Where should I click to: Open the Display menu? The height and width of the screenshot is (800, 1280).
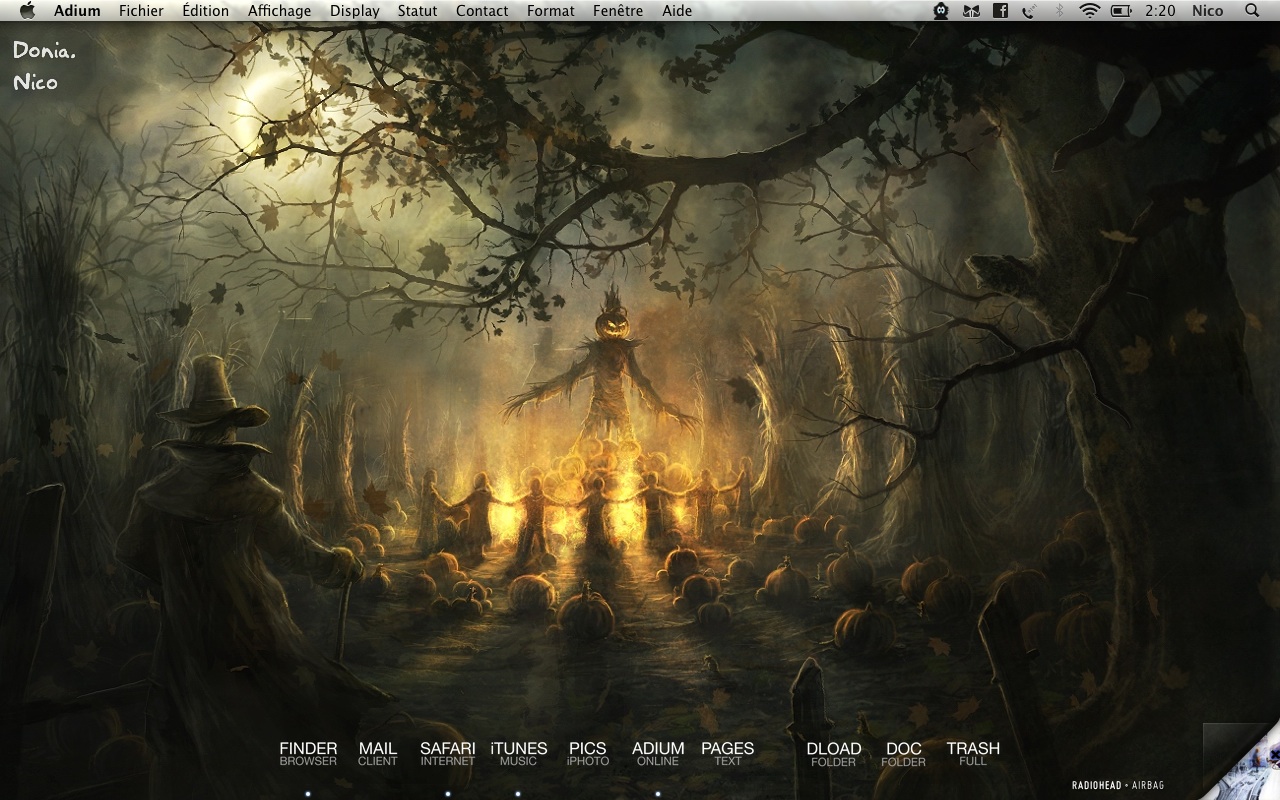(x=355, y=11)
